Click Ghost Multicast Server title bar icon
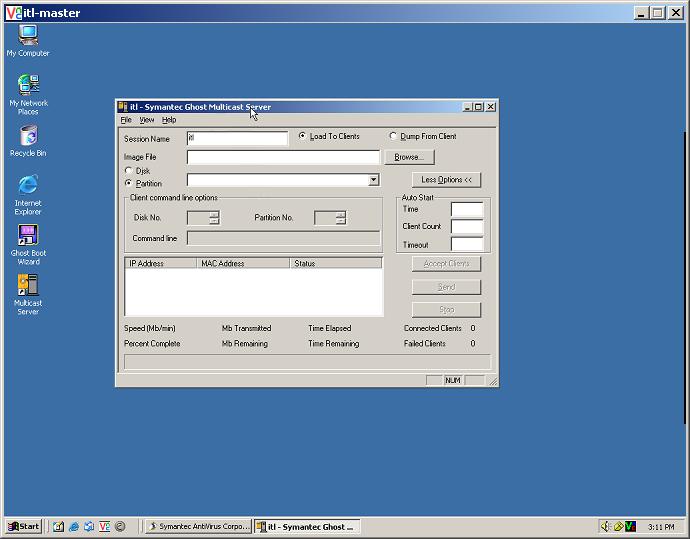 (x=123, y=107)
